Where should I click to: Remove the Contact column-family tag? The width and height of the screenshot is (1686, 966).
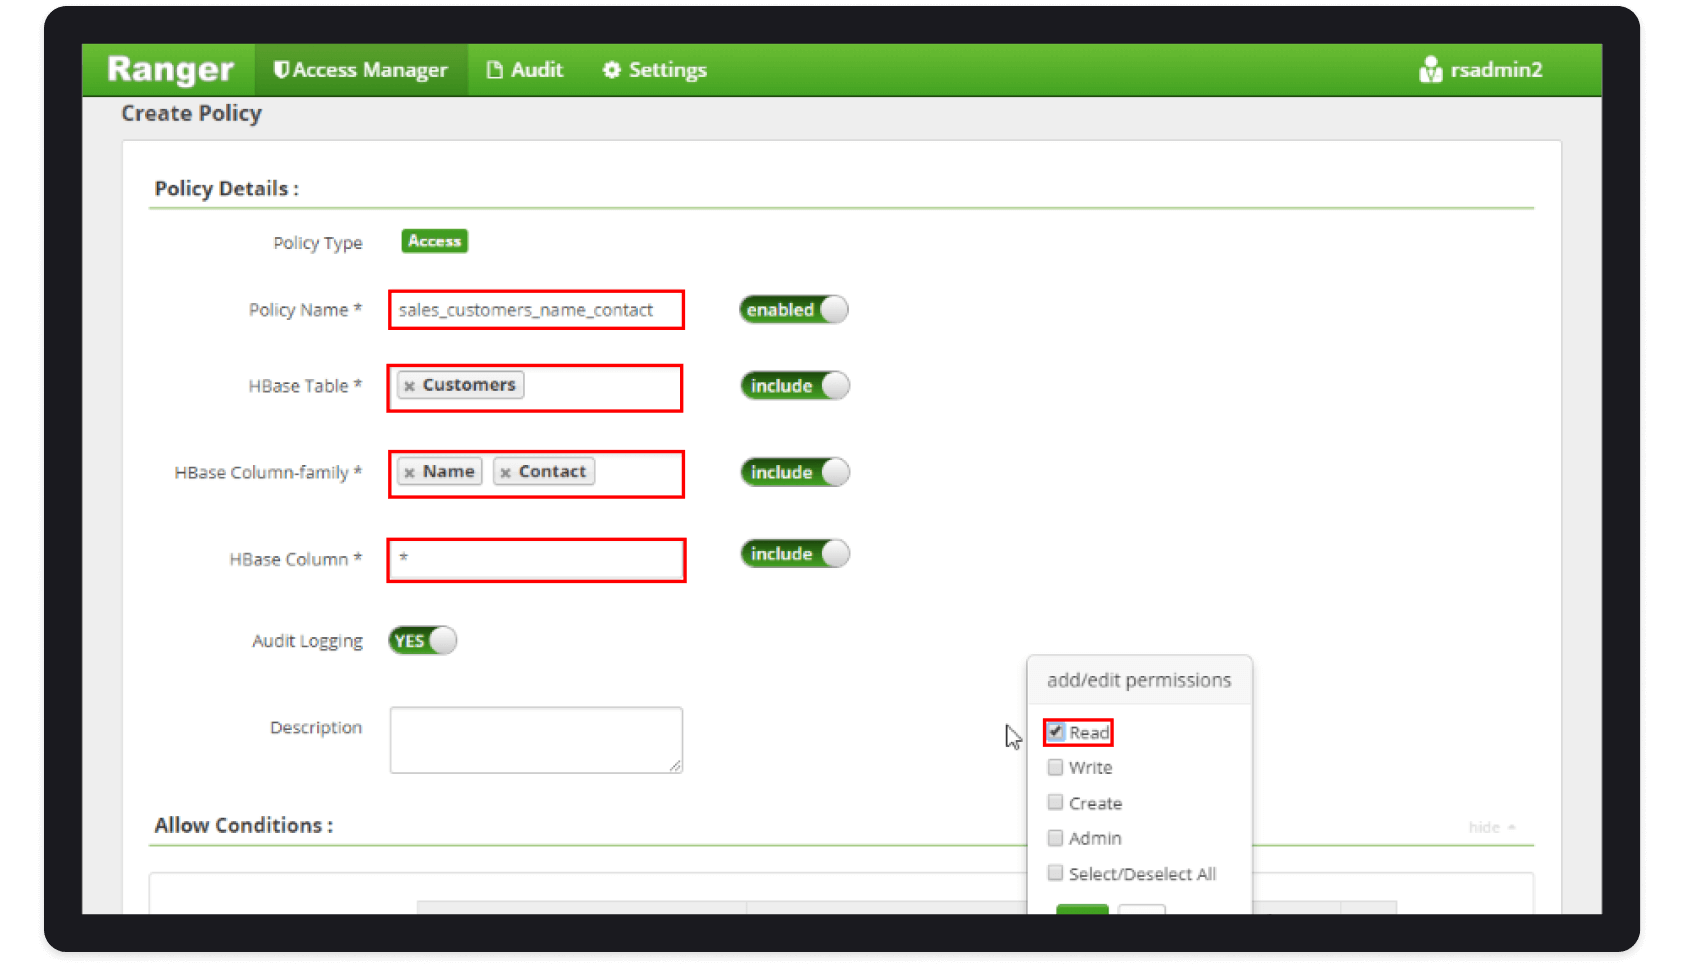coord(505,472)
